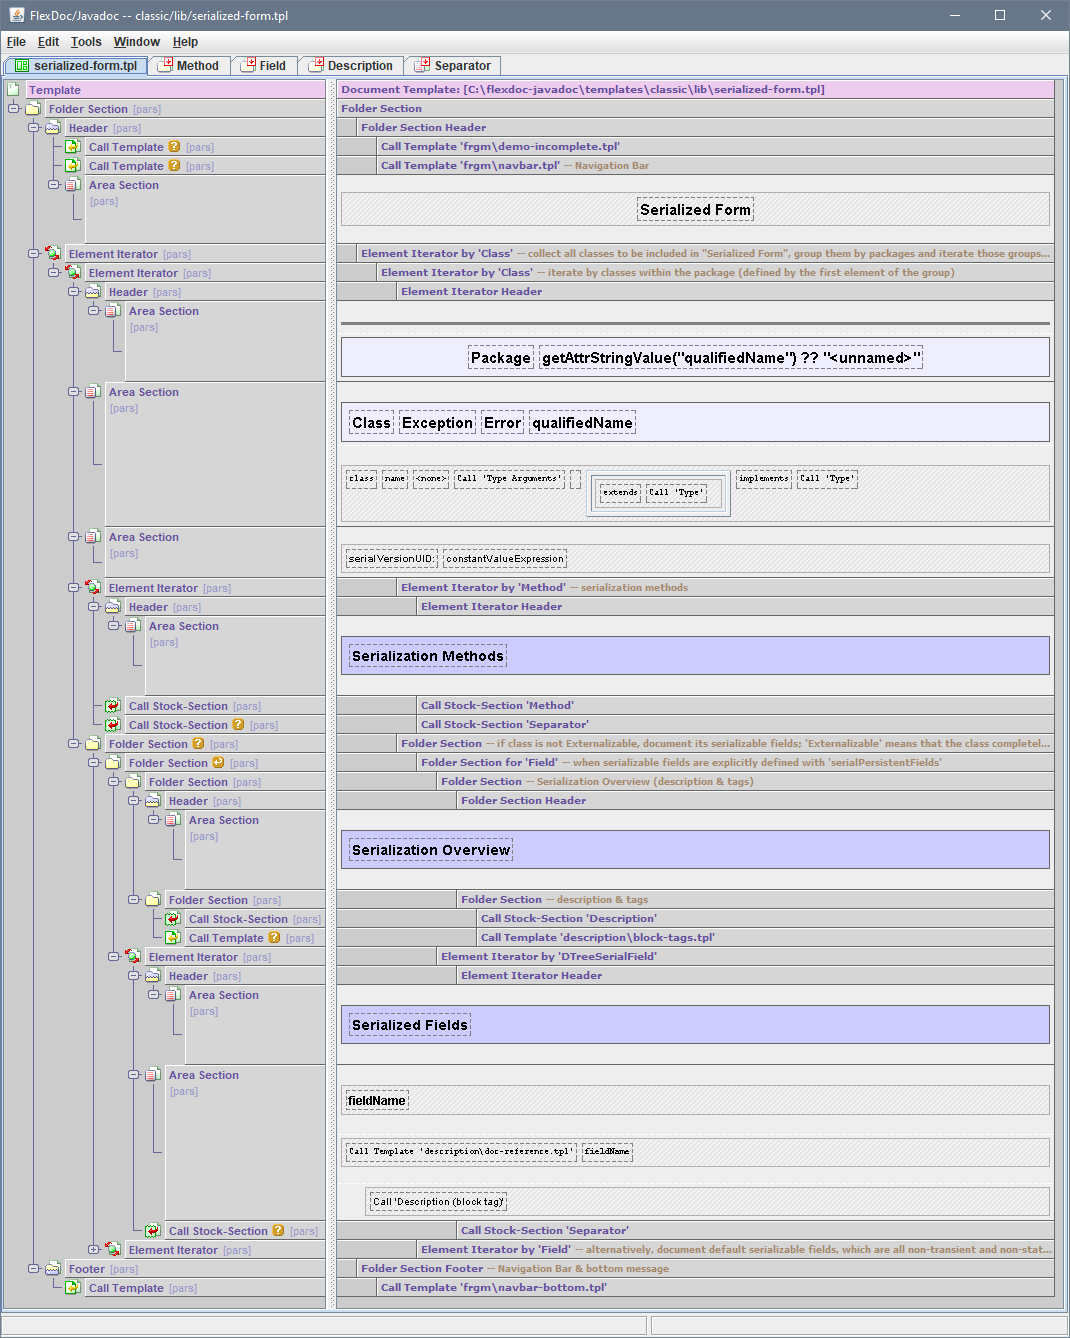
Task: Click the first Call Template's question-mark badge
Action: coord(174,147)
